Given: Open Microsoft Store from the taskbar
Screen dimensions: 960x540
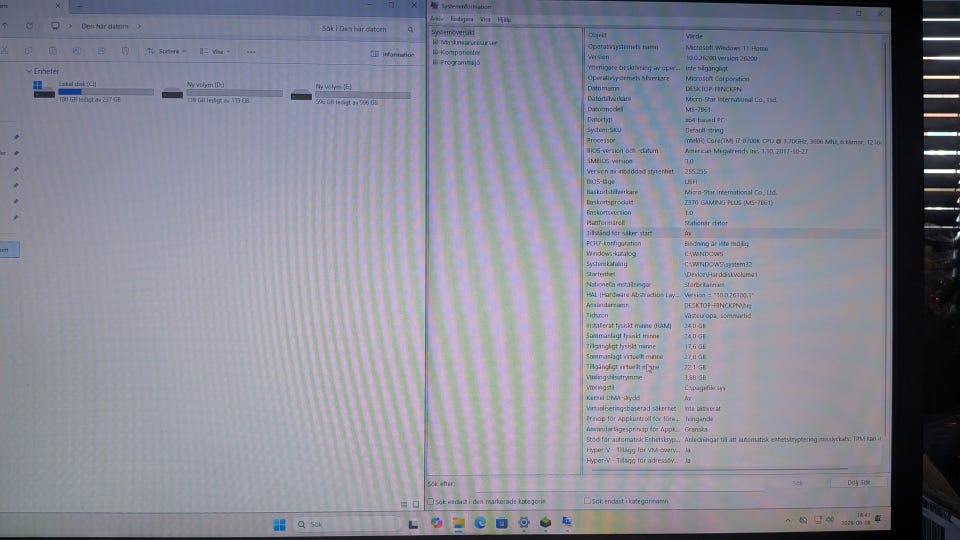Looking at the screenshot, I should pos(501,523).
